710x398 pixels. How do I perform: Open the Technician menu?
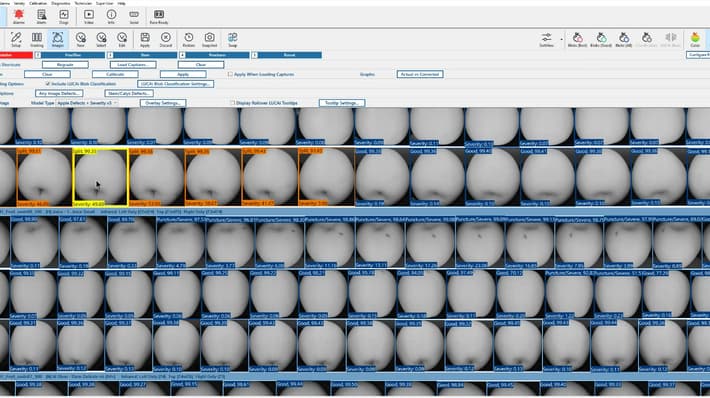tap(83, 3)
